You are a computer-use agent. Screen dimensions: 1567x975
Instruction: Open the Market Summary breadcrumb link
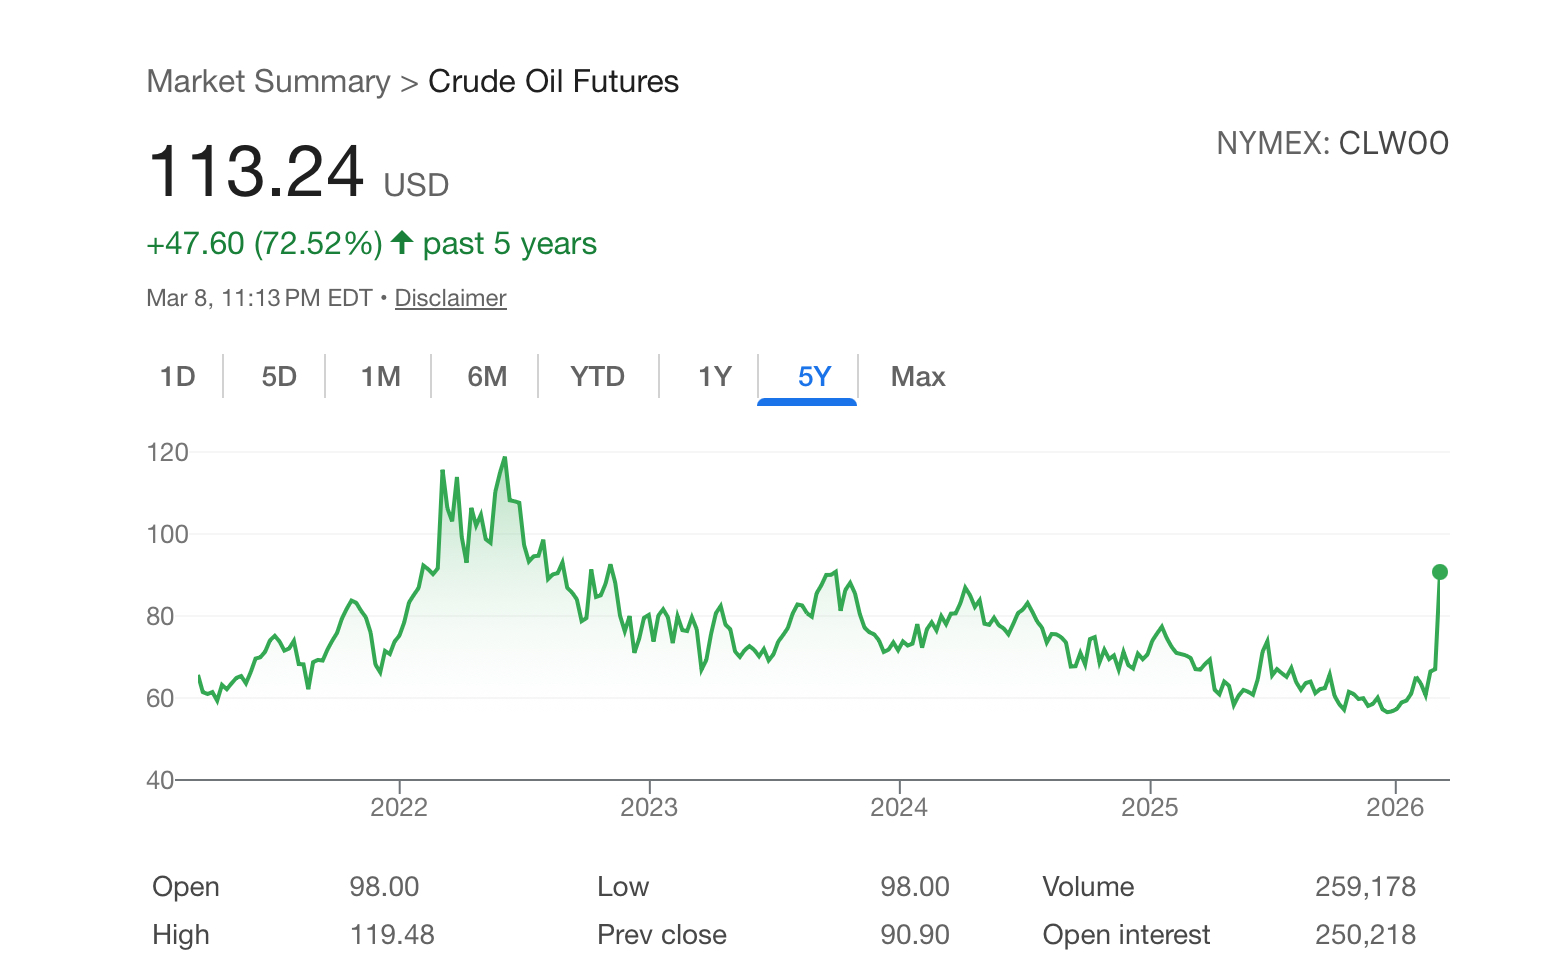pyautogui.click(x=268, y=81)
